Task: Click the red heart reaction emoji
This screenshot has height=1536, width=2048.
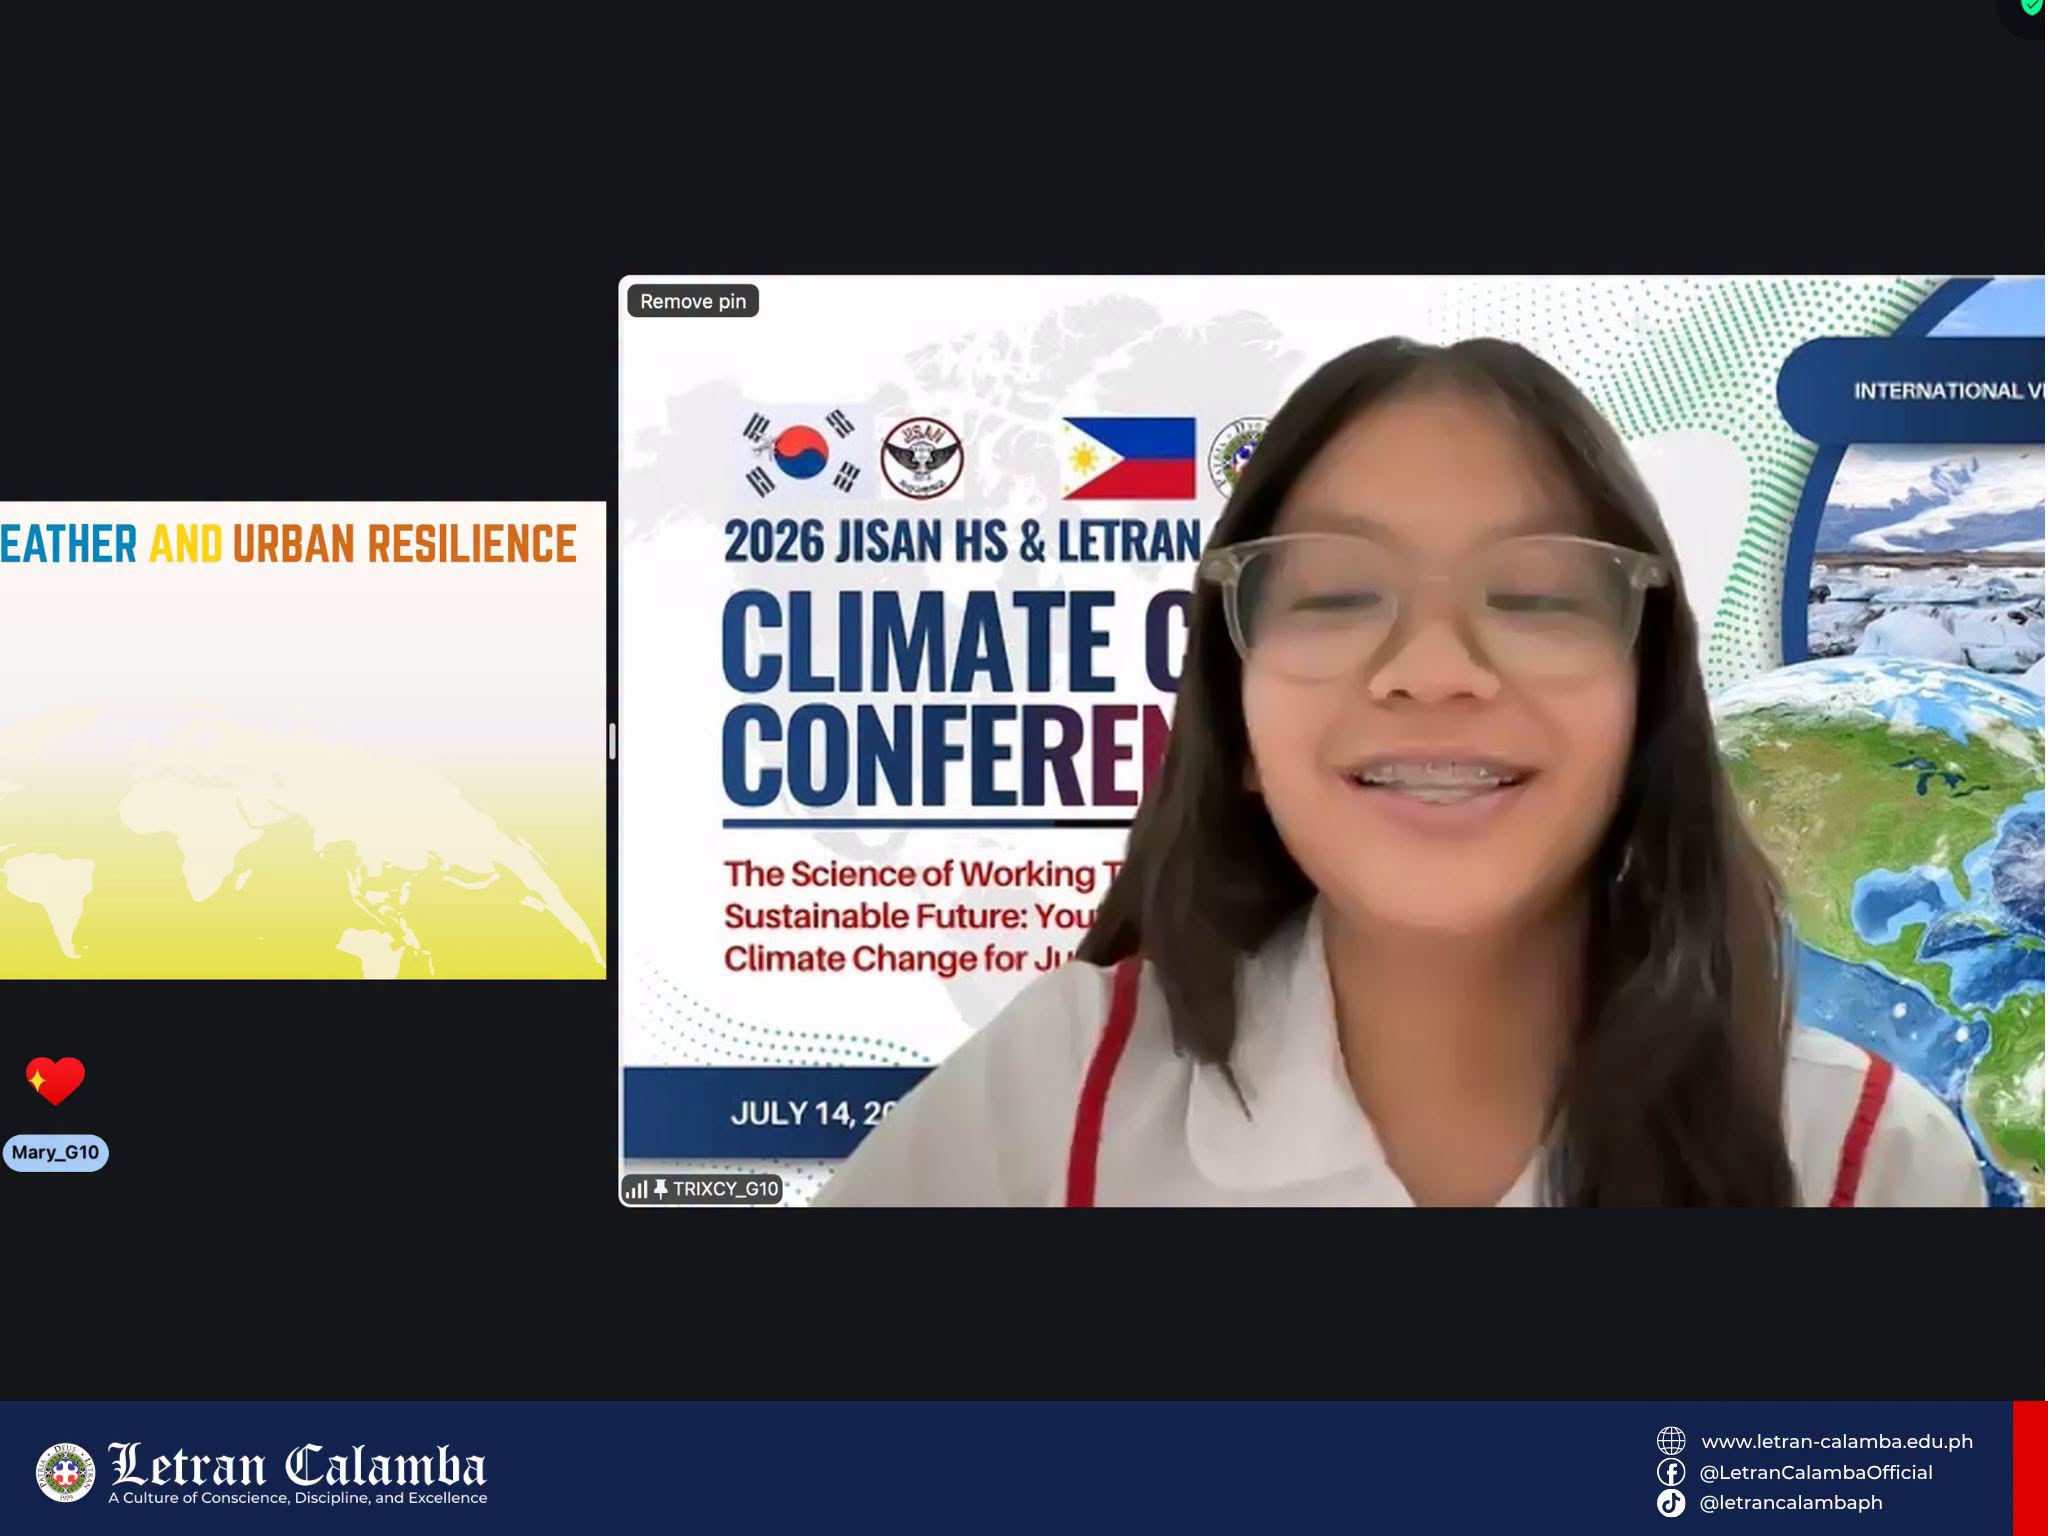Action: (55, 1081)
